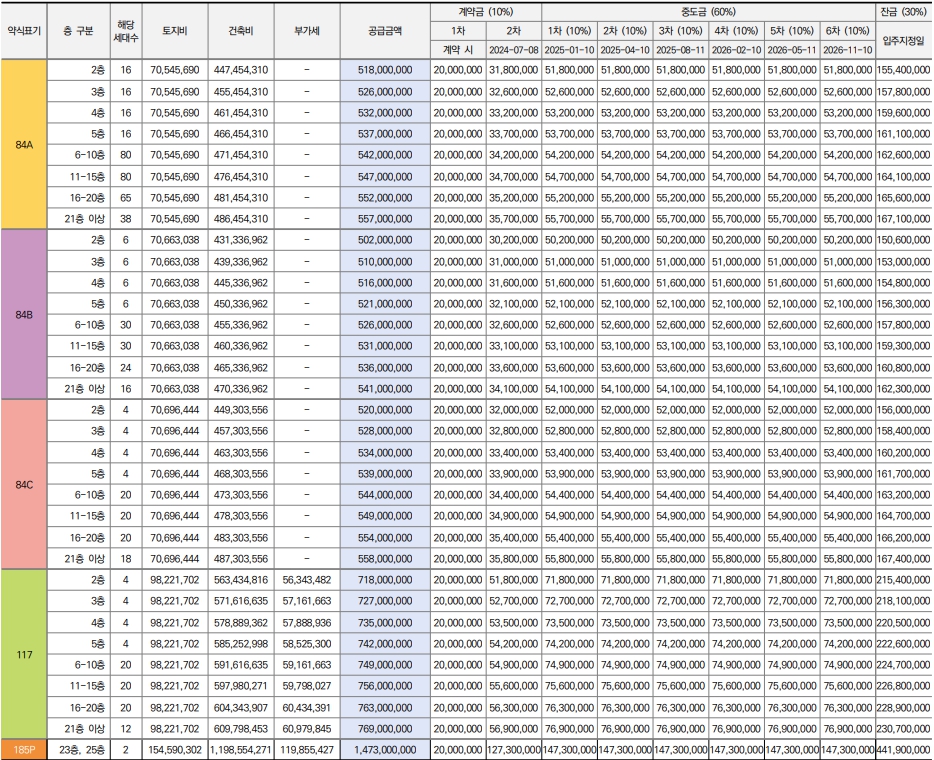
Task: Select the 2026-05-11 date cell
Action: 792,50
